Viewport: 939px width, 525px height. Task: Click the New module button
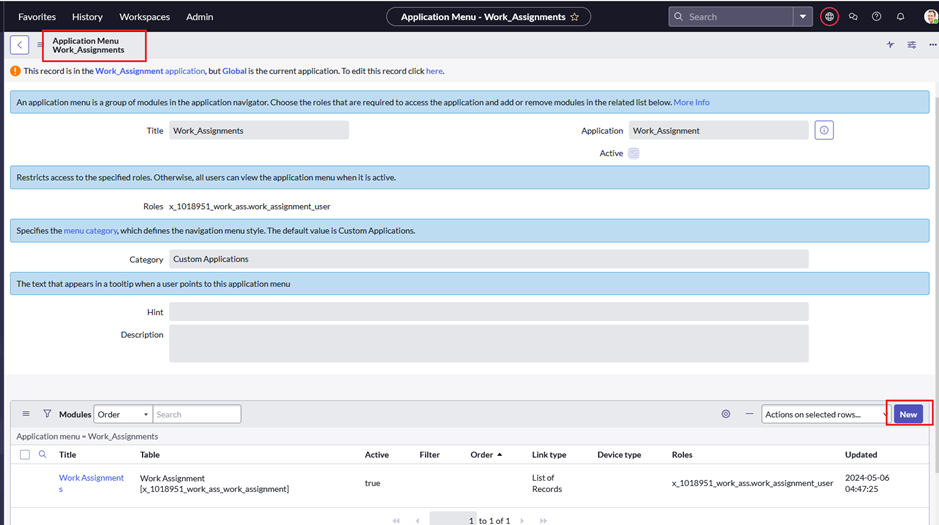pos(908,414)
